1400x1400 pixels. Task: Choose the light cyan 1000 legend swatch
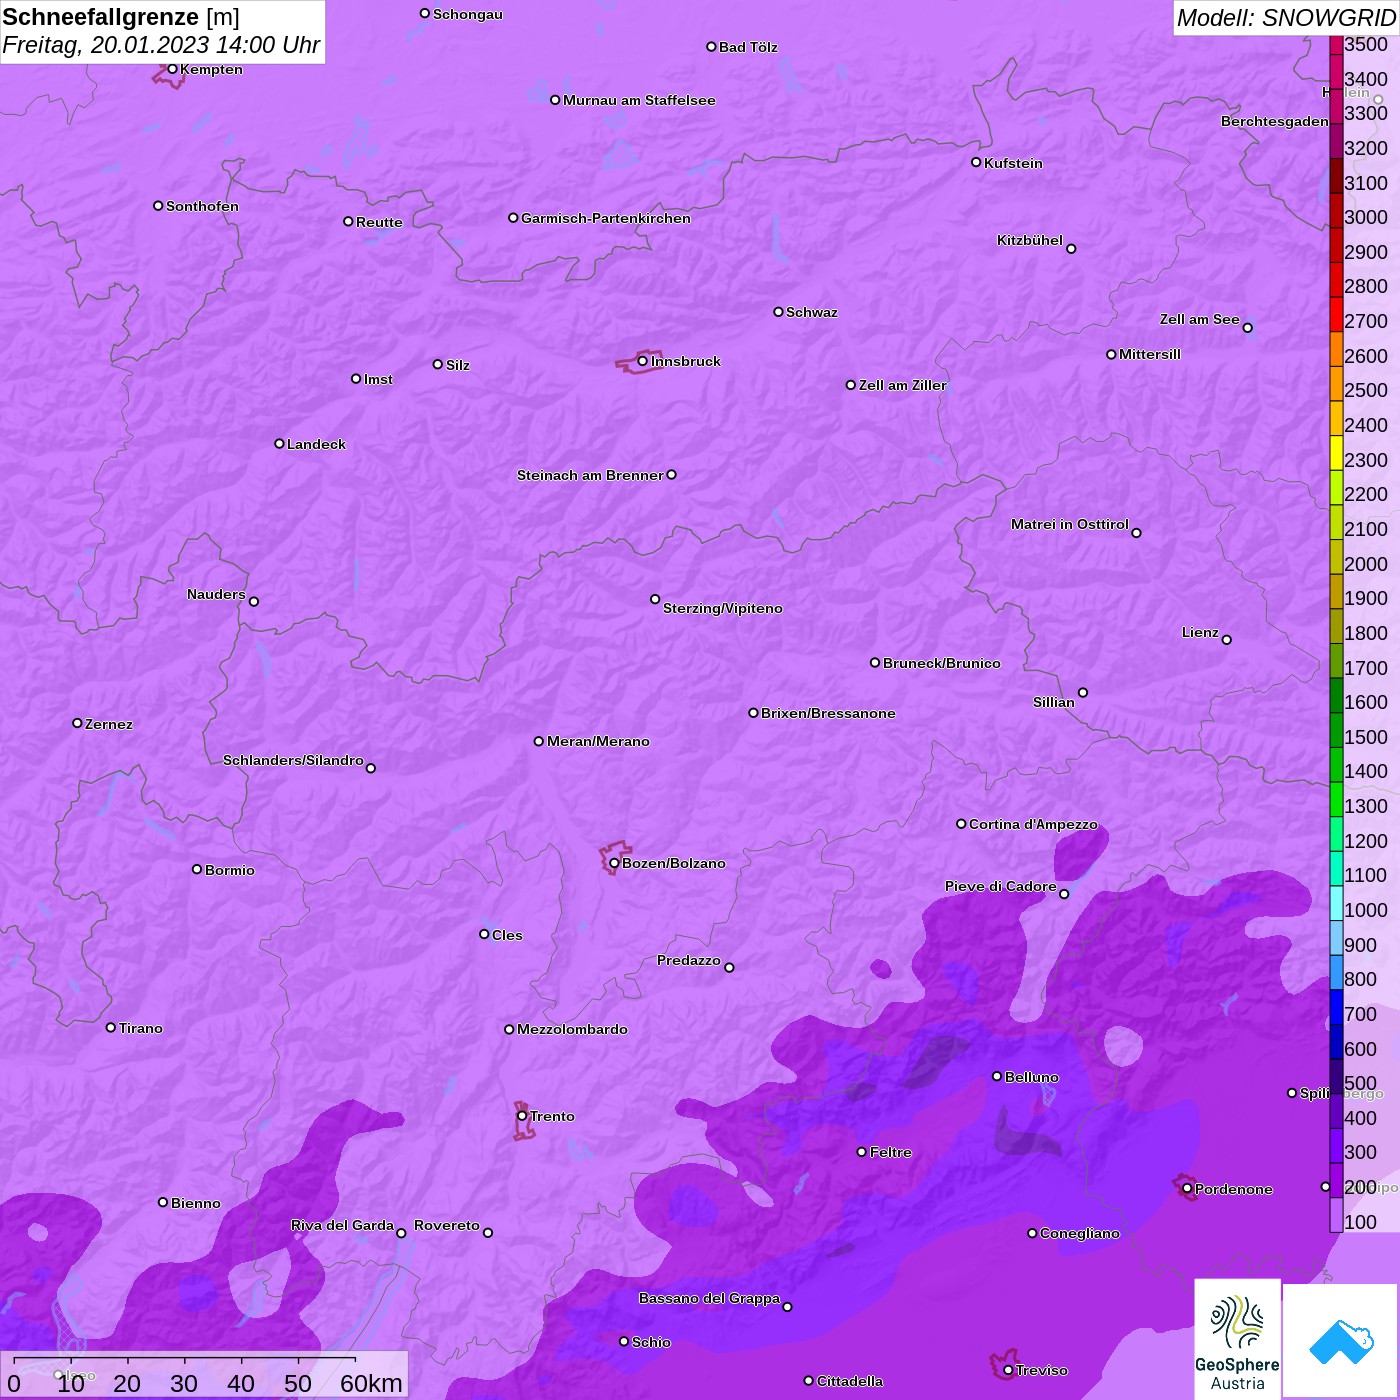tap(1336, 903)
